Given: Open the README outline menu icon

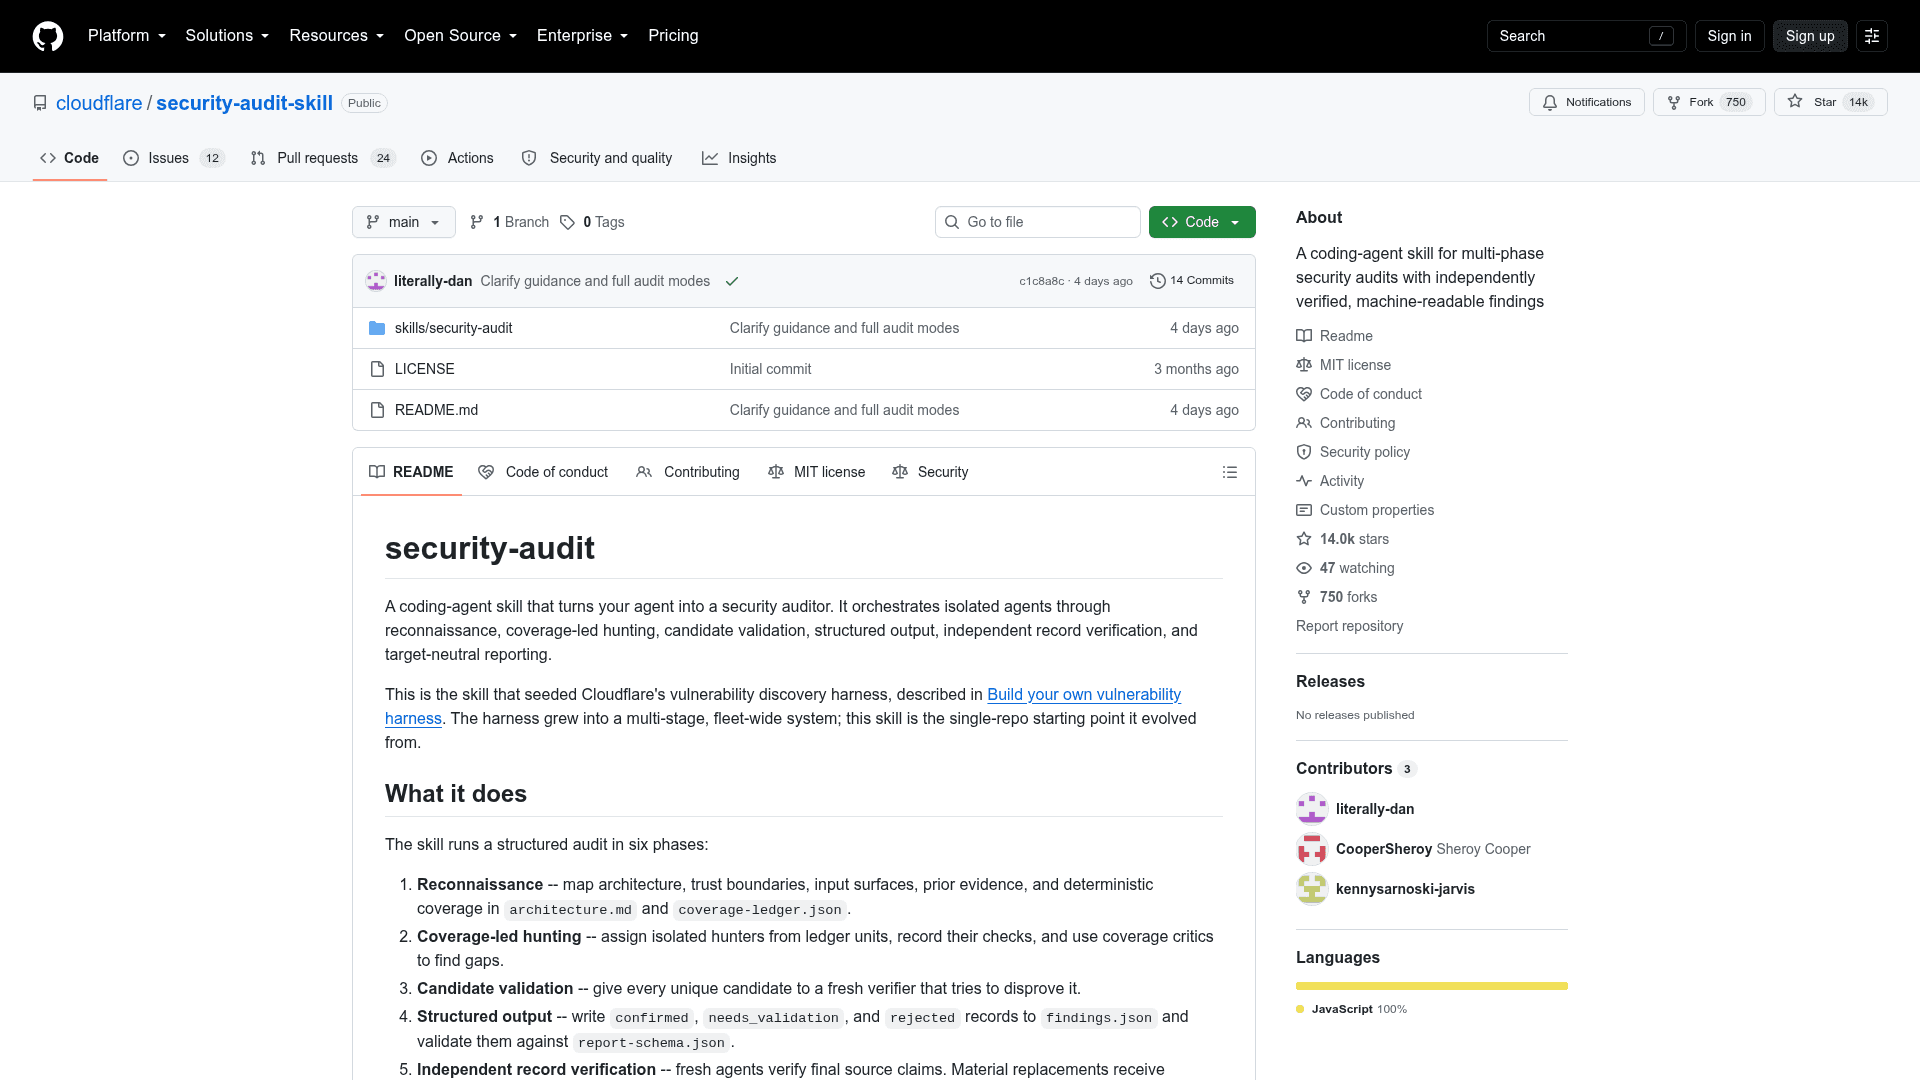Looking at the screenshot, I should tap(1230, 472).
